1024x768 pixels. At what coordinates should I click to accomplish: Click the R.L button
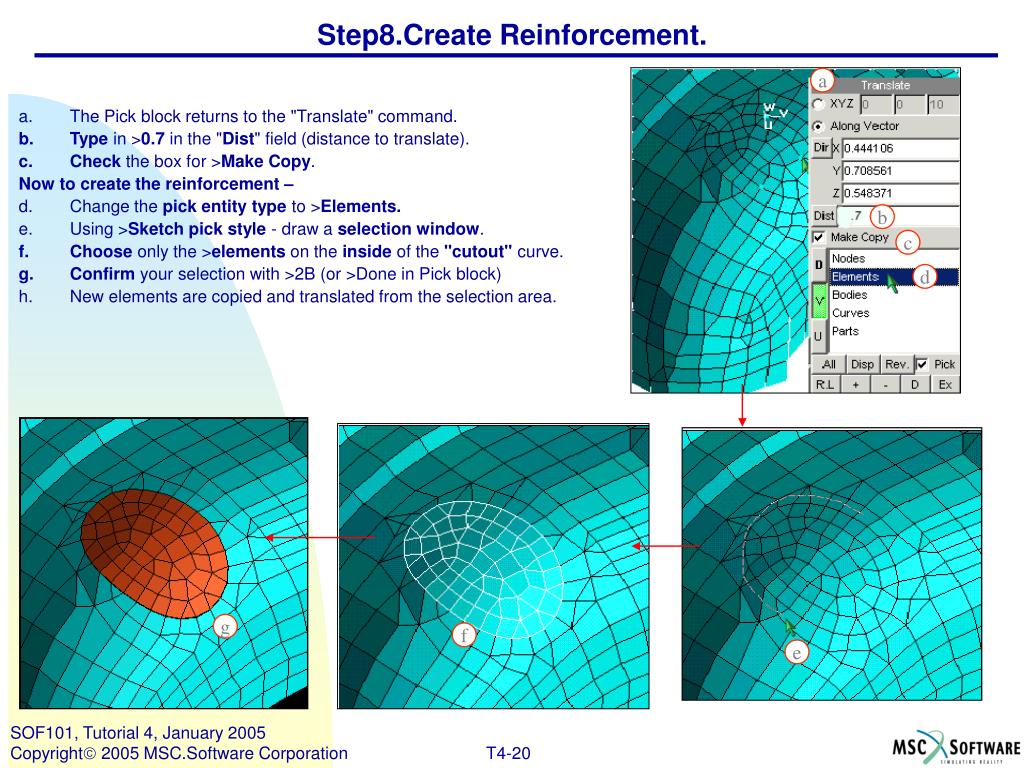[825, 385]
